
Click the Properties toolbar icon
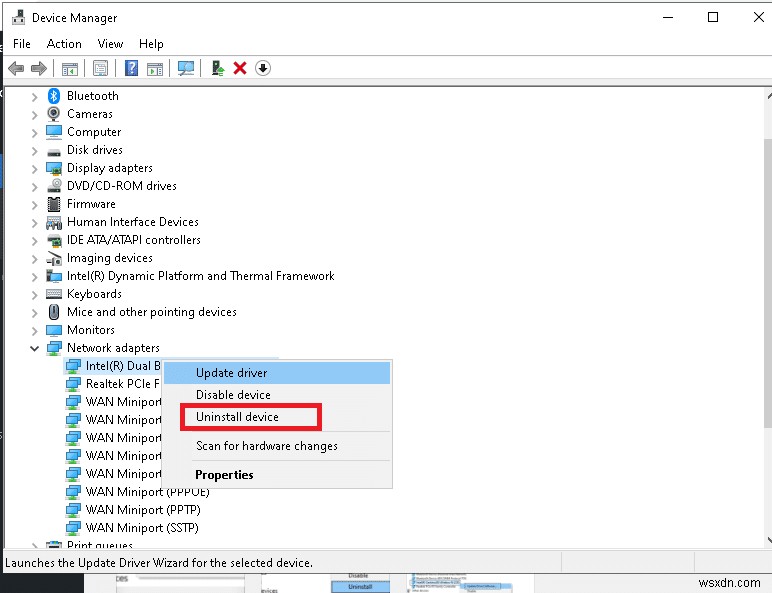pos(100,68)
